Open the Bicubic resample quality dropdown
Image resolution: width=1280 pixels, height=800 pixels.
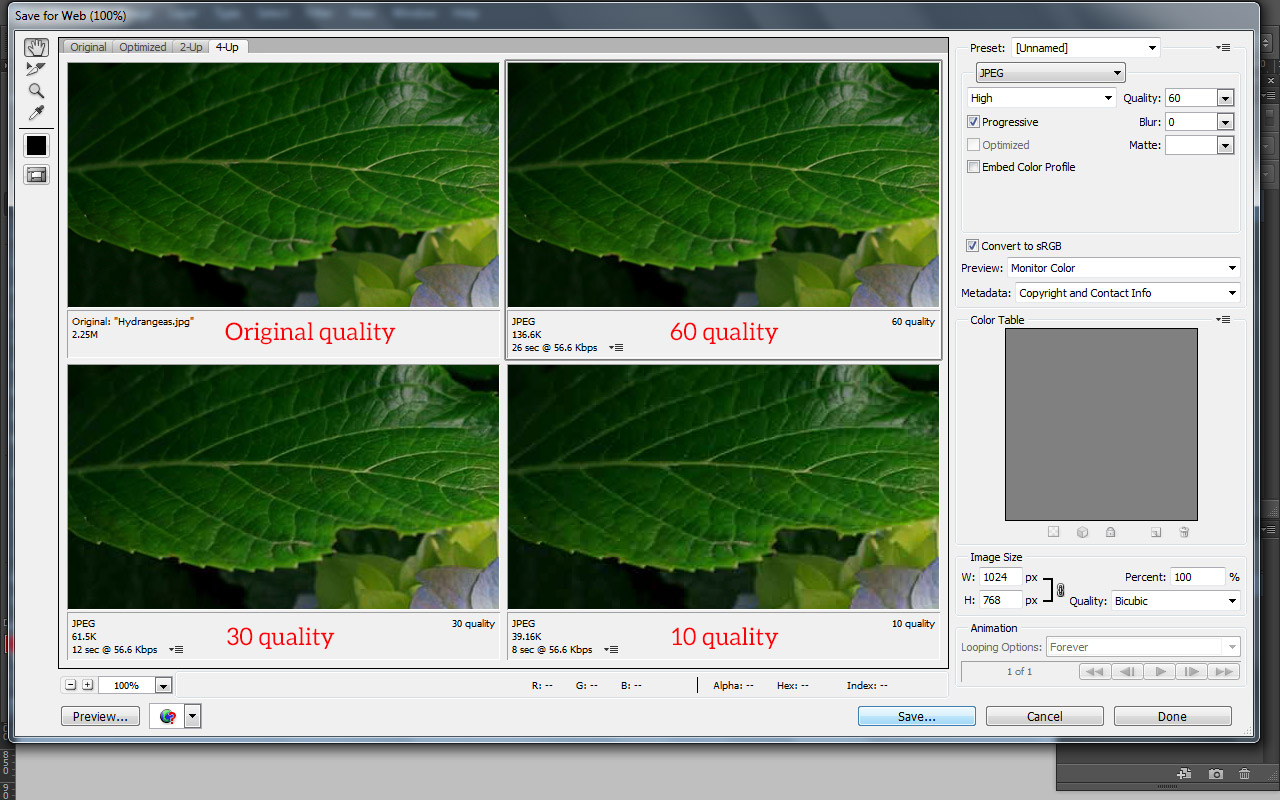[x=1174, y=601]
